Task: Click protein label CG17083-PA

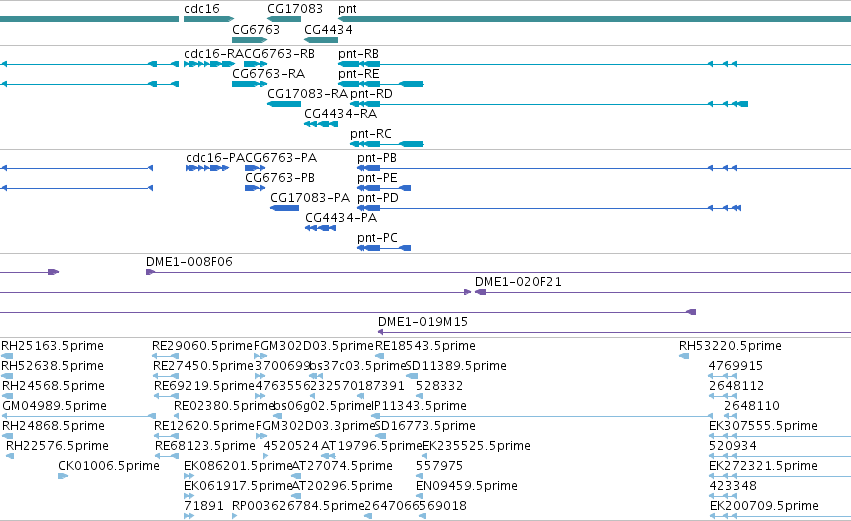Action: coord(310,198)
